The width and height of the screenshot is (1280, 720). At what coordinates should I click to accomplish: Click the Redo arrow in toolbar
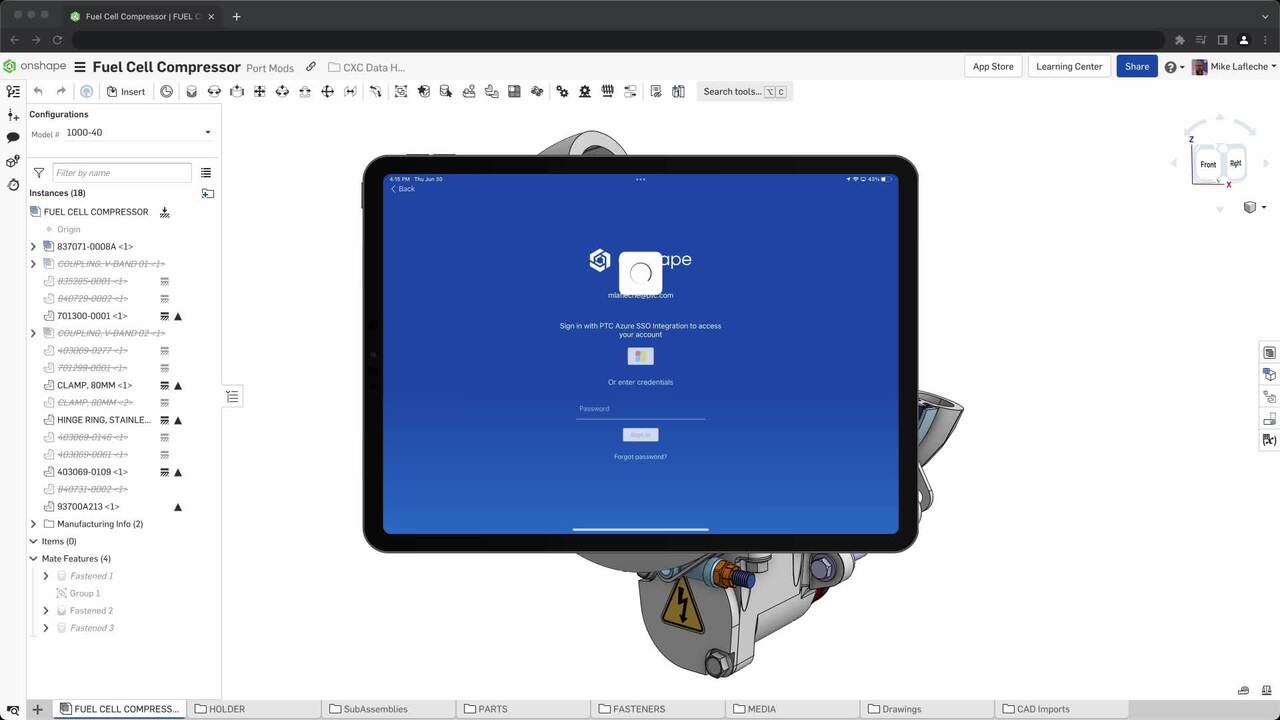61,91
